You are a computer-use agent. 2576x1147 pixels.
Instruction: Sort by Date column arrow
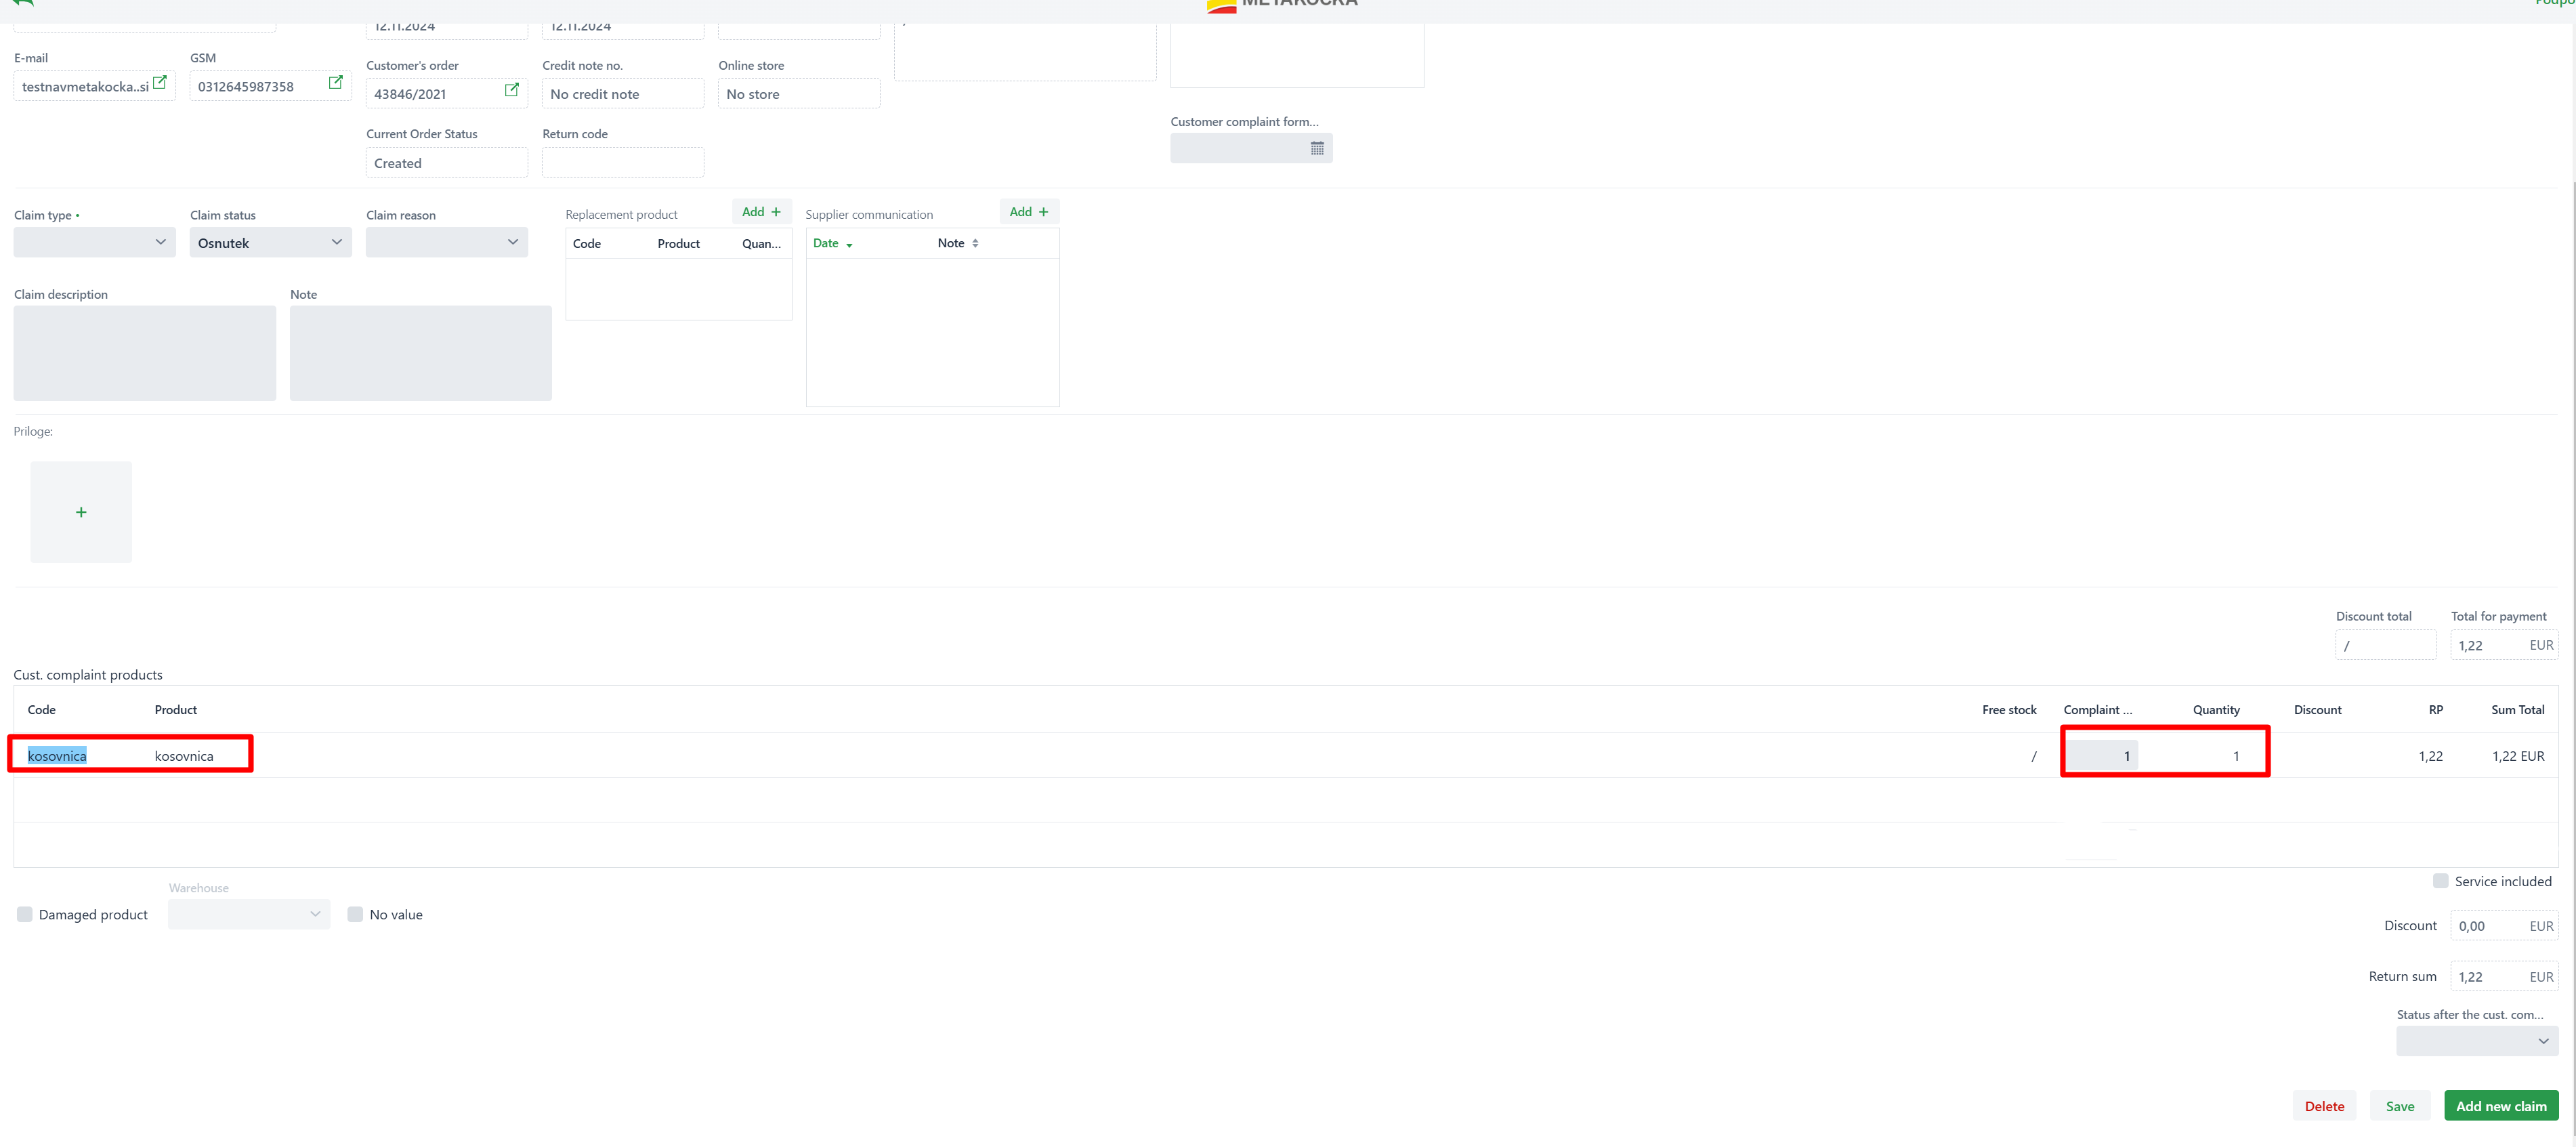tap(849, 245)
